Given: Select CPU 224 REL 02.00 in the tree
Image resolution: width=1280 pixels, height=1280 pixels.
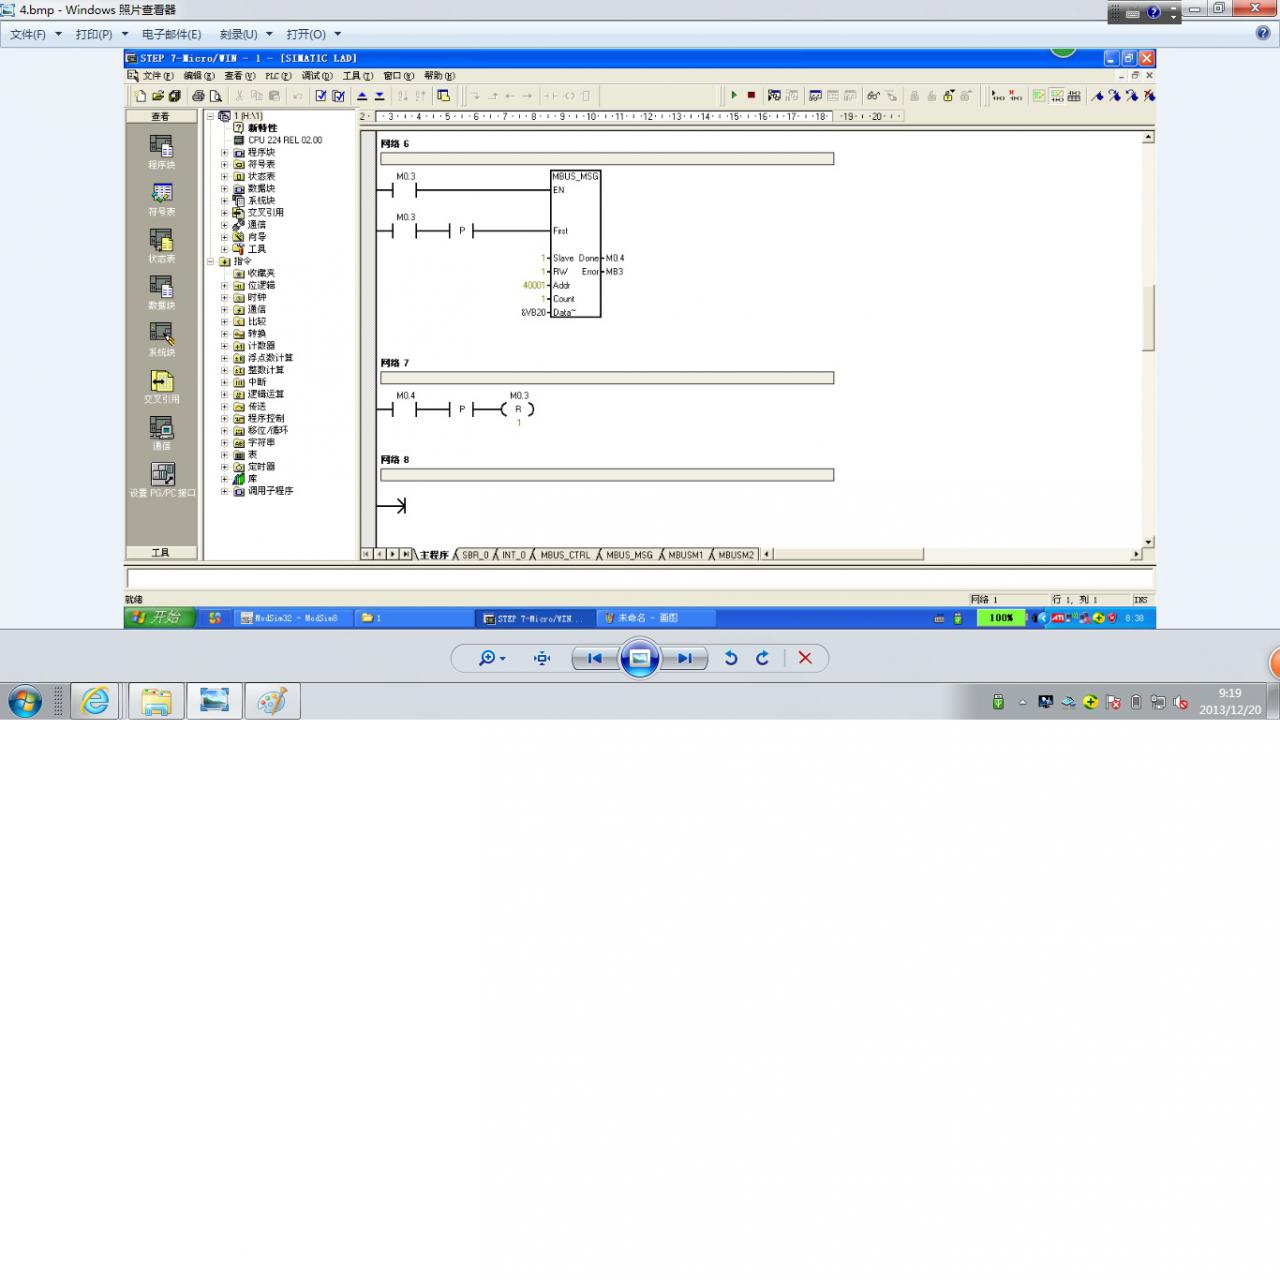Looking at the screenshot, I should (x=285, y=140).
